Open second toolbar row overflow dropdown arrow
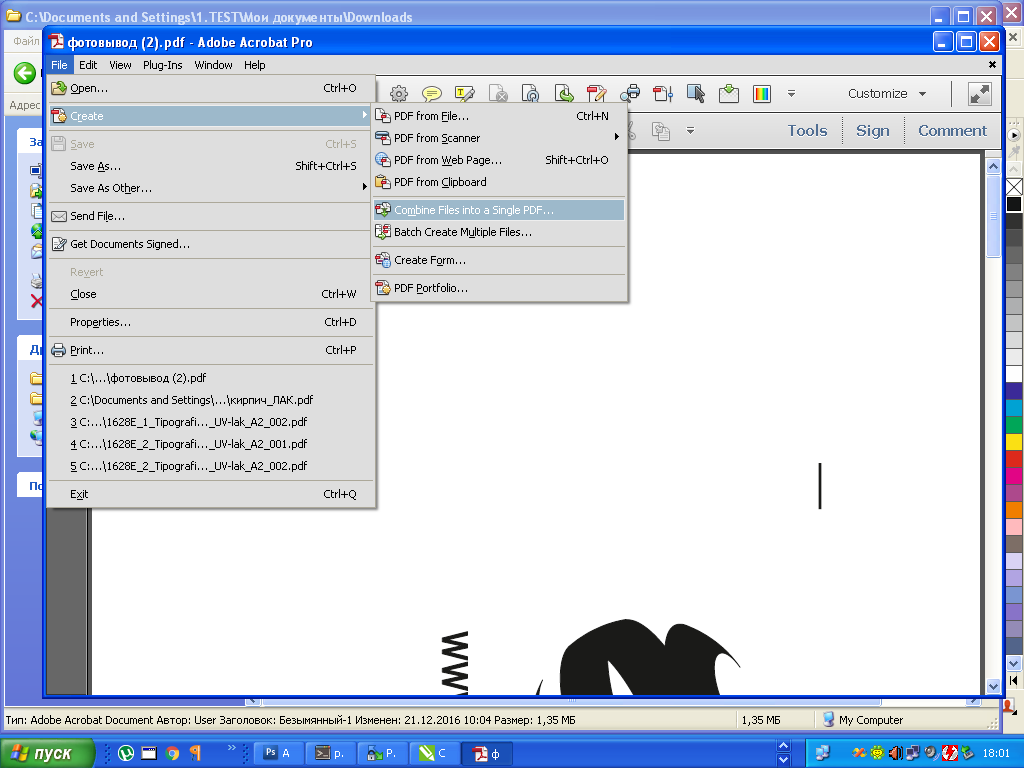The image size is (1024, 768). 690,131
